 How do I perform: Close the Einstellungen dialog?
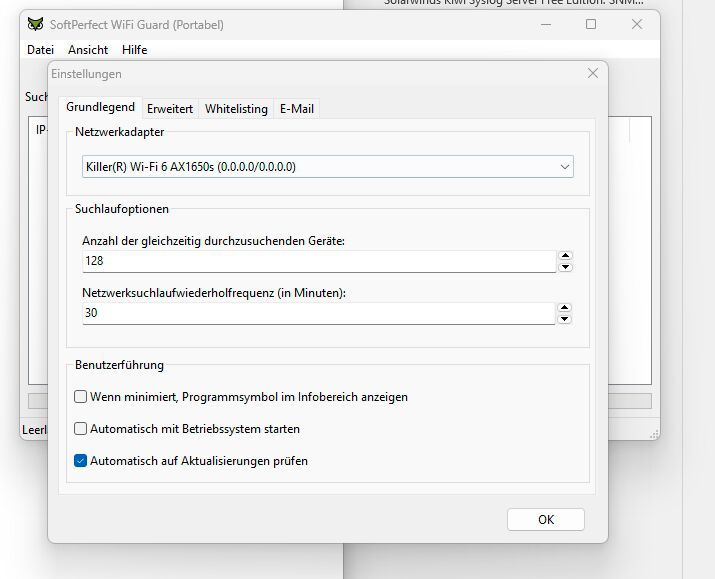[593, 73]
